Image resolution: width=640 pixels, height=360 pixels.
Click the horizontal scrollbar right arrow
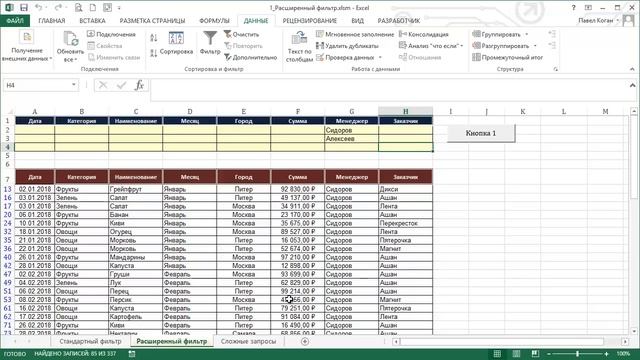coord(625,342)
